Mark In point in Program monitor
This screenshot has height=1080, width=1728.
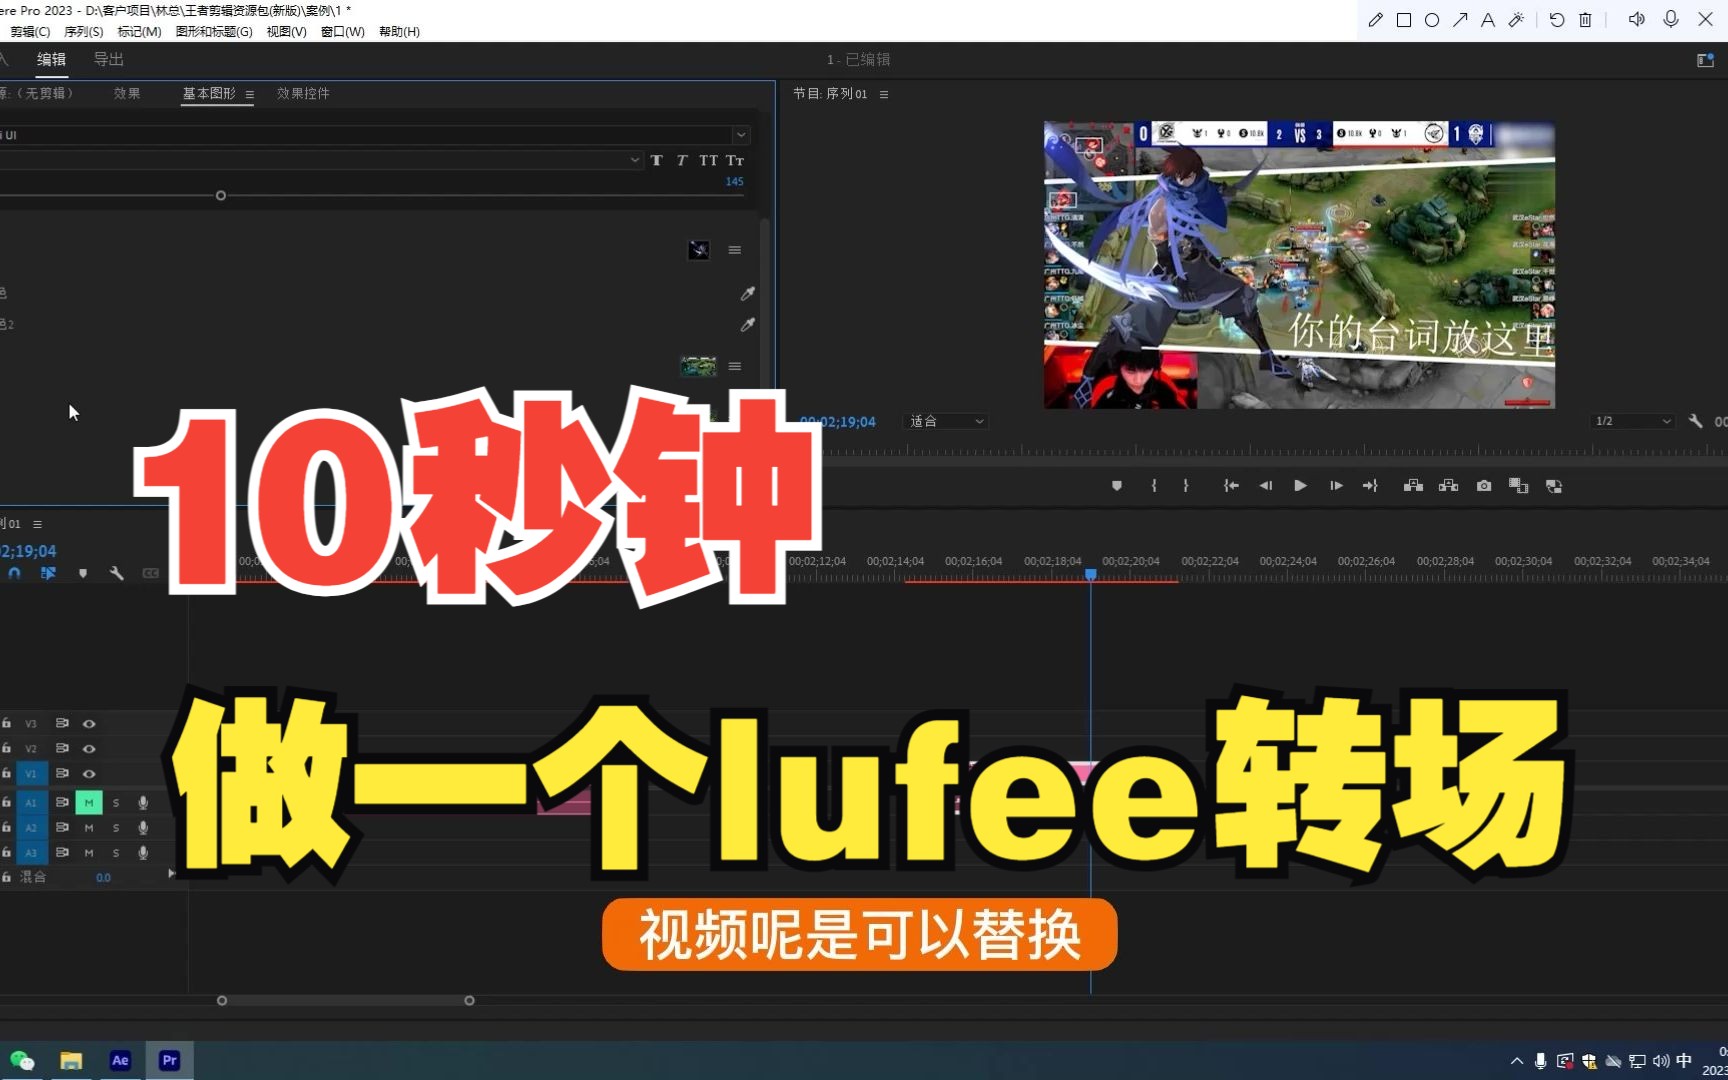click(1154, 486)
